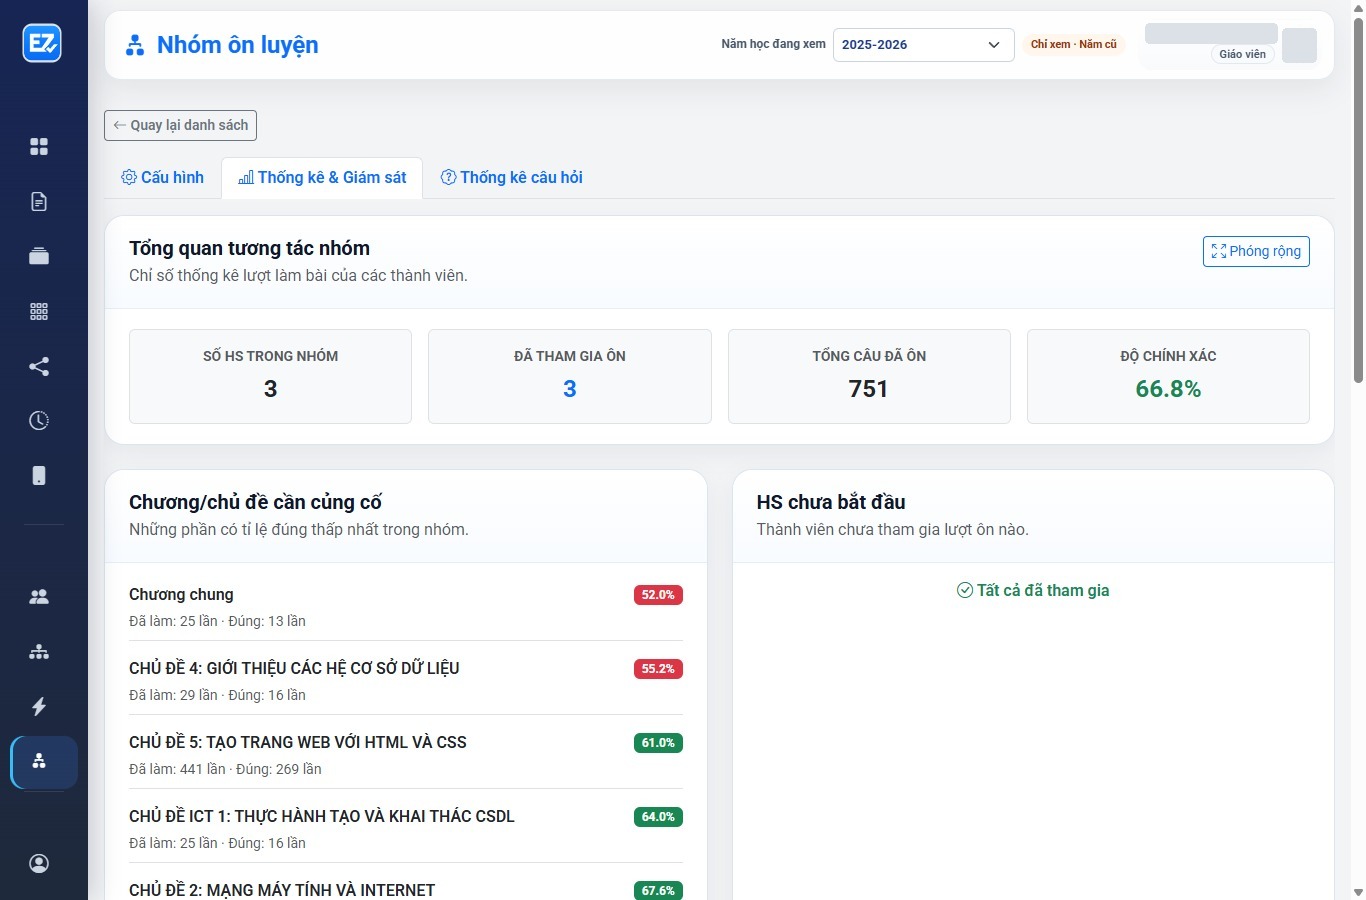Click the 52.0% red badge
Screen dimensions: 1366x900
658,595
